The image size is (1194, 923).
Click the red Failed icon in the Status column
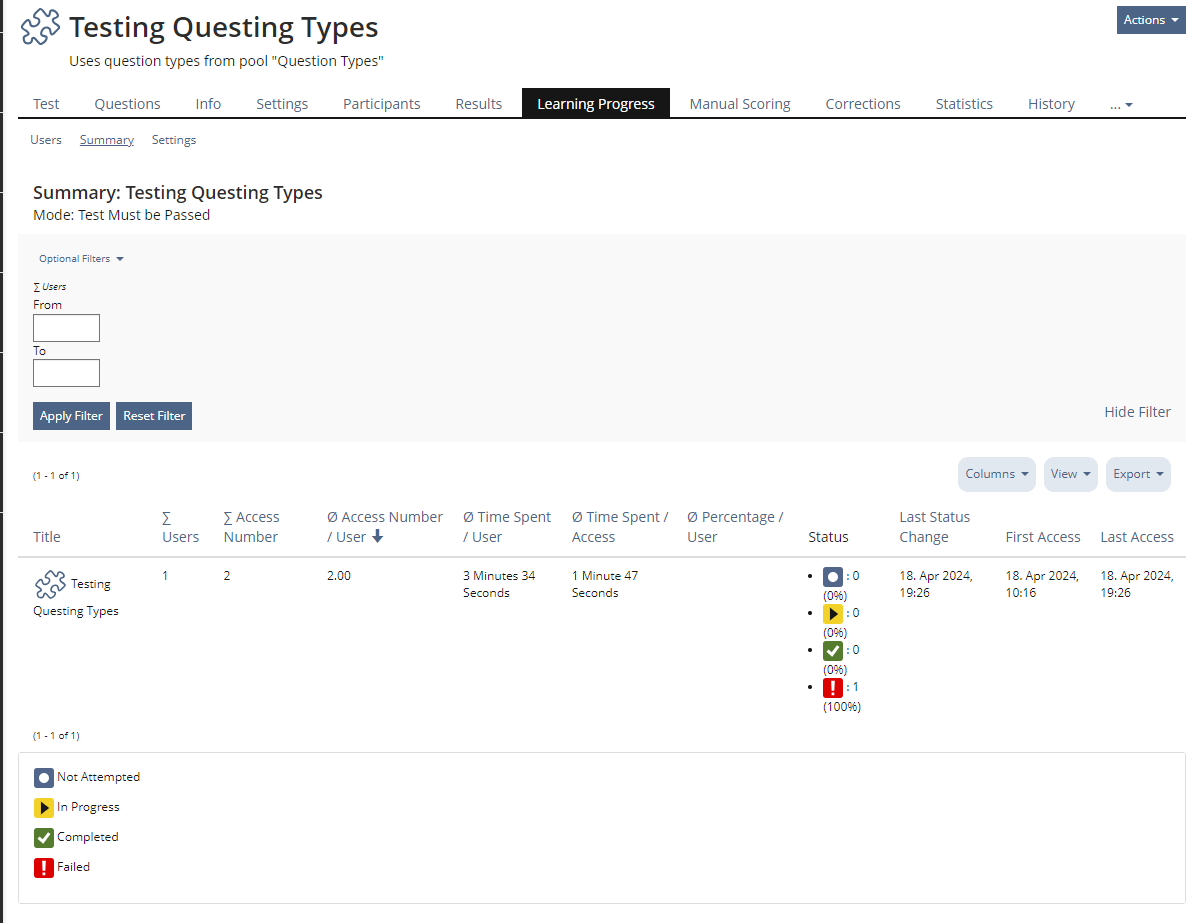(833, 688)
